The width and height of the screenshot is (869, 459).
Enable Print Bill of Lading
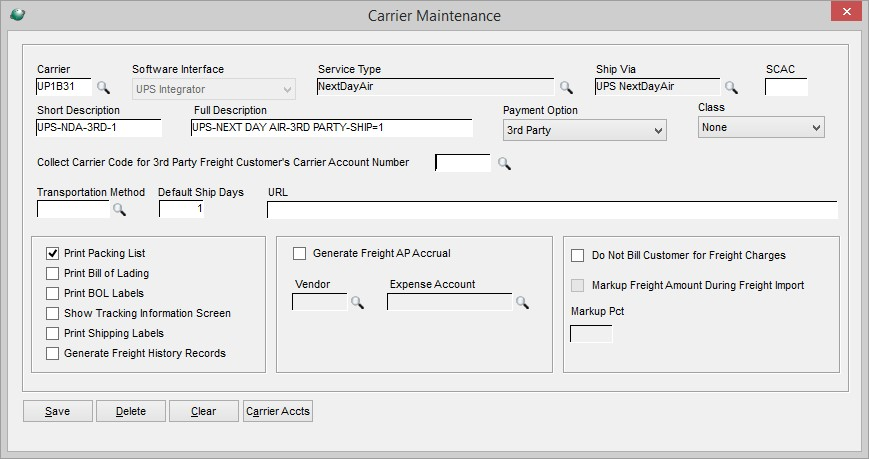pos(52,273)
